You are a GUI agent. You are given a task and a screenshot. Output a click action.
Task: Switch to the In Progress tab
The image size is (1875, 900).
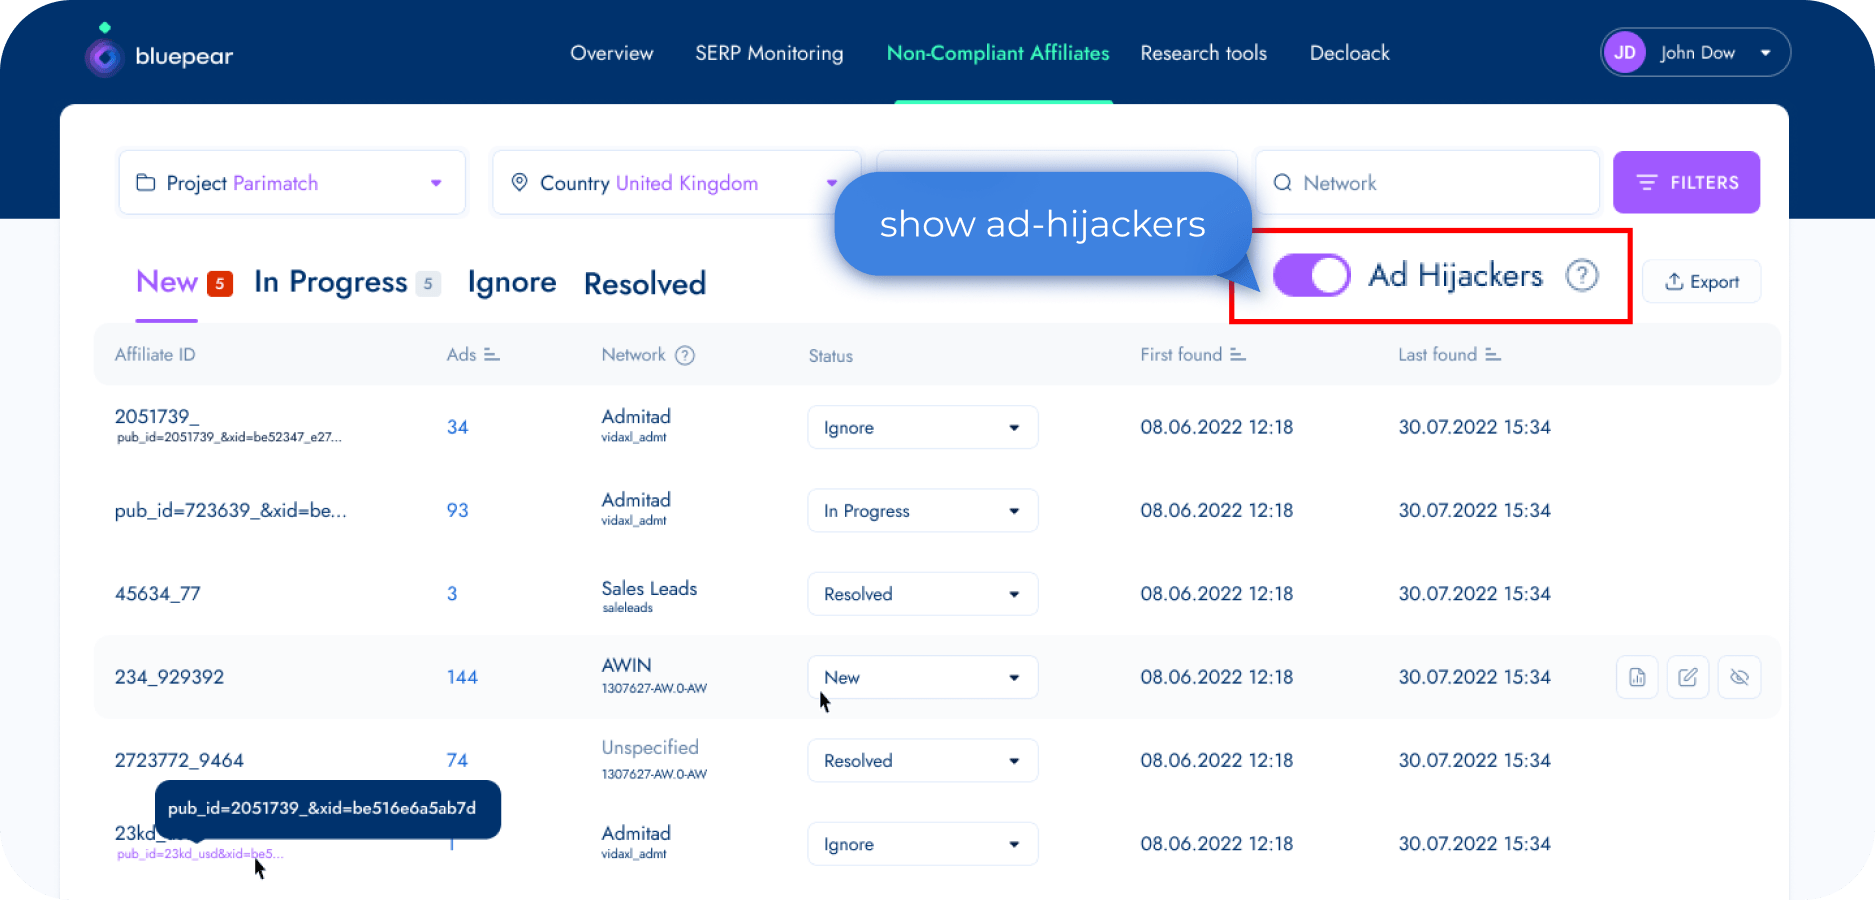click(331, 283)
